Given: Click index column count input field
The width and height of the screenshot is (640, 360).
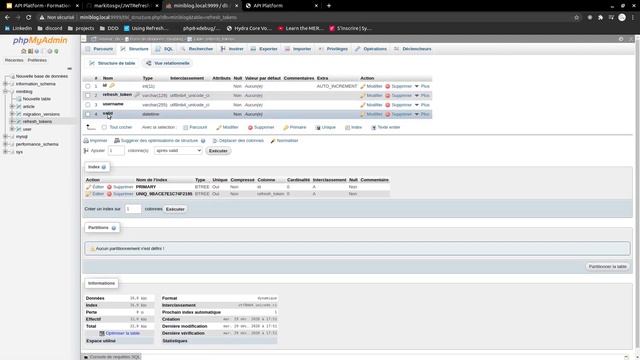Looking at the screenshot, I should click(133, 209).
